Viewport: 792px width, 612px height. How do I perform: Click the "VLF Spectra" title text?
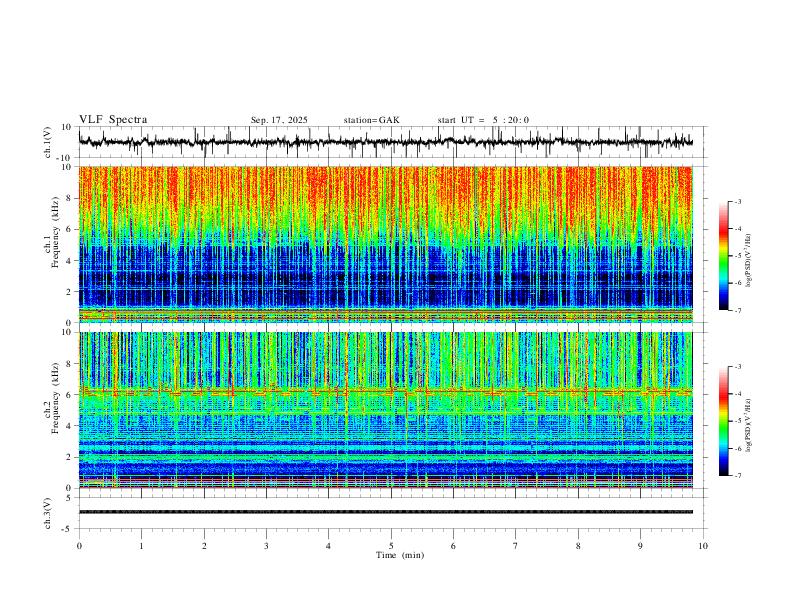tap(113, 120)
